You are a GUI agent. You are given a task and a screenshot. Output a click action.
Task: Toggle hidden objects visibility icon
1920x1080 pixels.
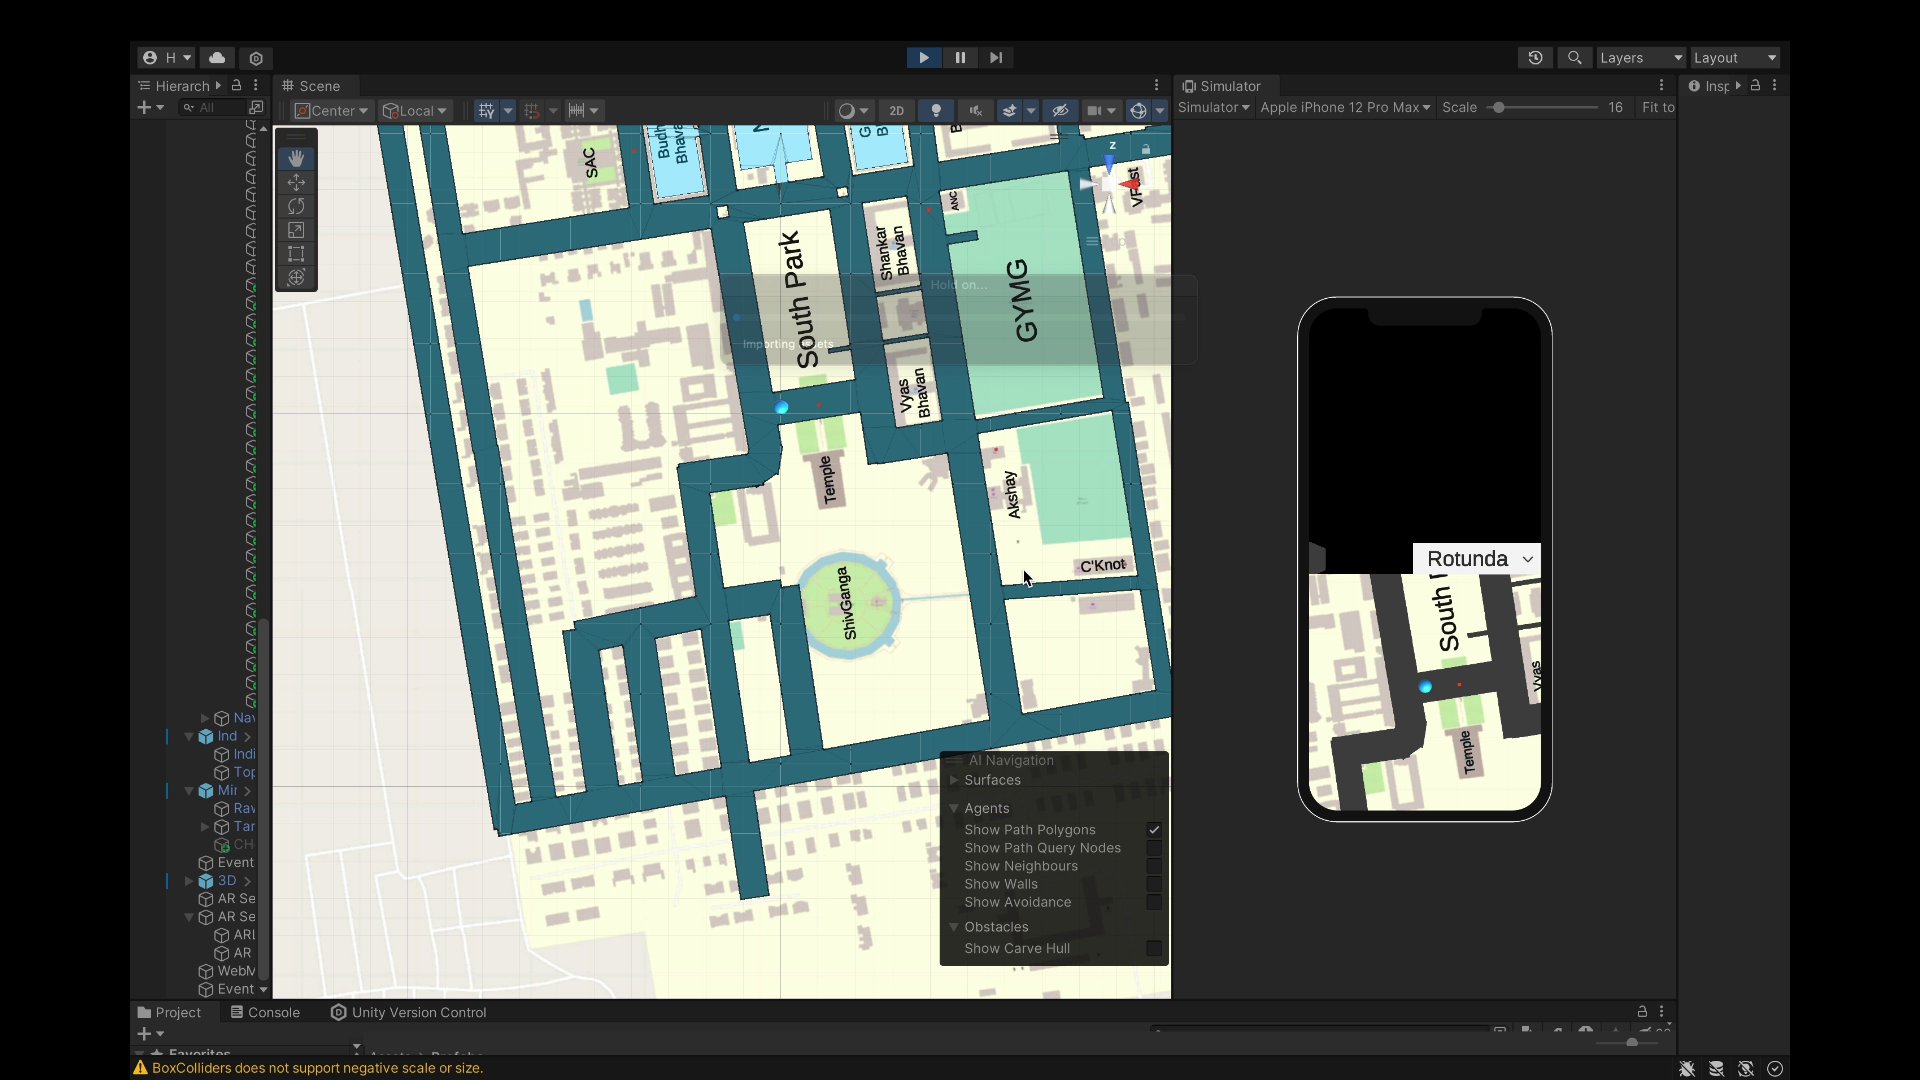1061,111
